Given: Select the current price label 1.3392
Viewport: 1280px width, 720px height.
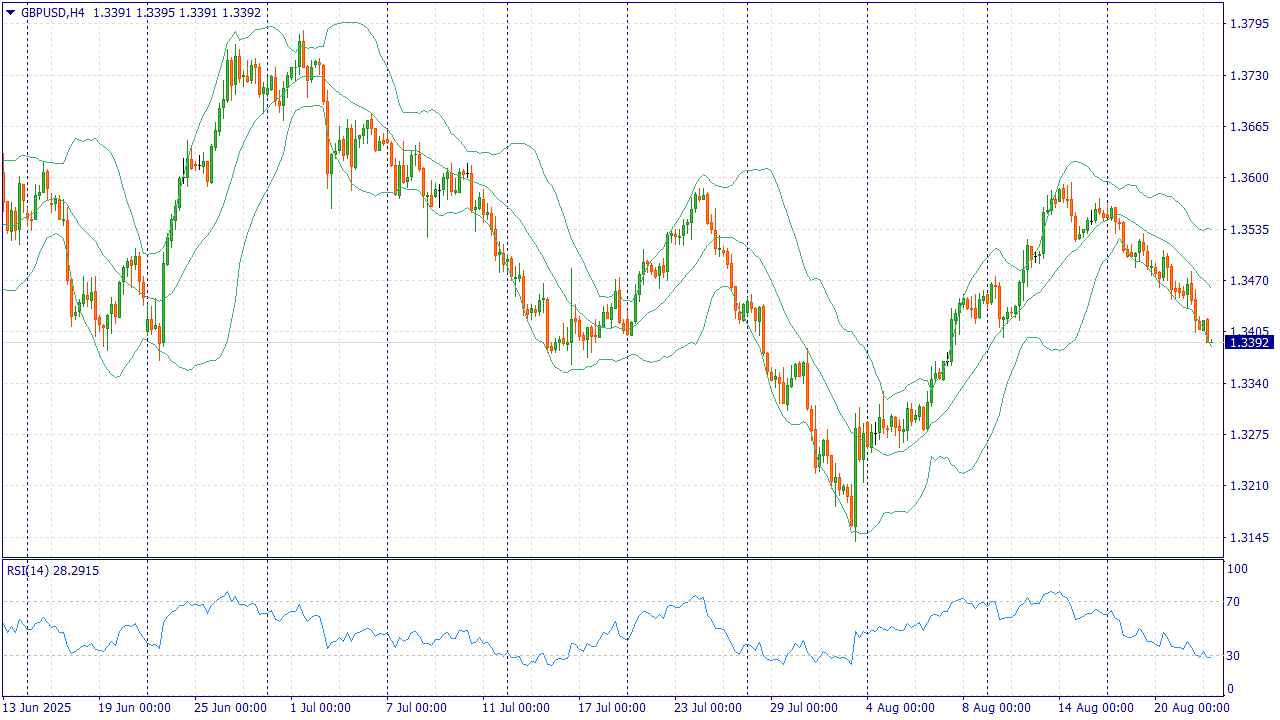Looking at the screenshot, I should [1250, 342].
